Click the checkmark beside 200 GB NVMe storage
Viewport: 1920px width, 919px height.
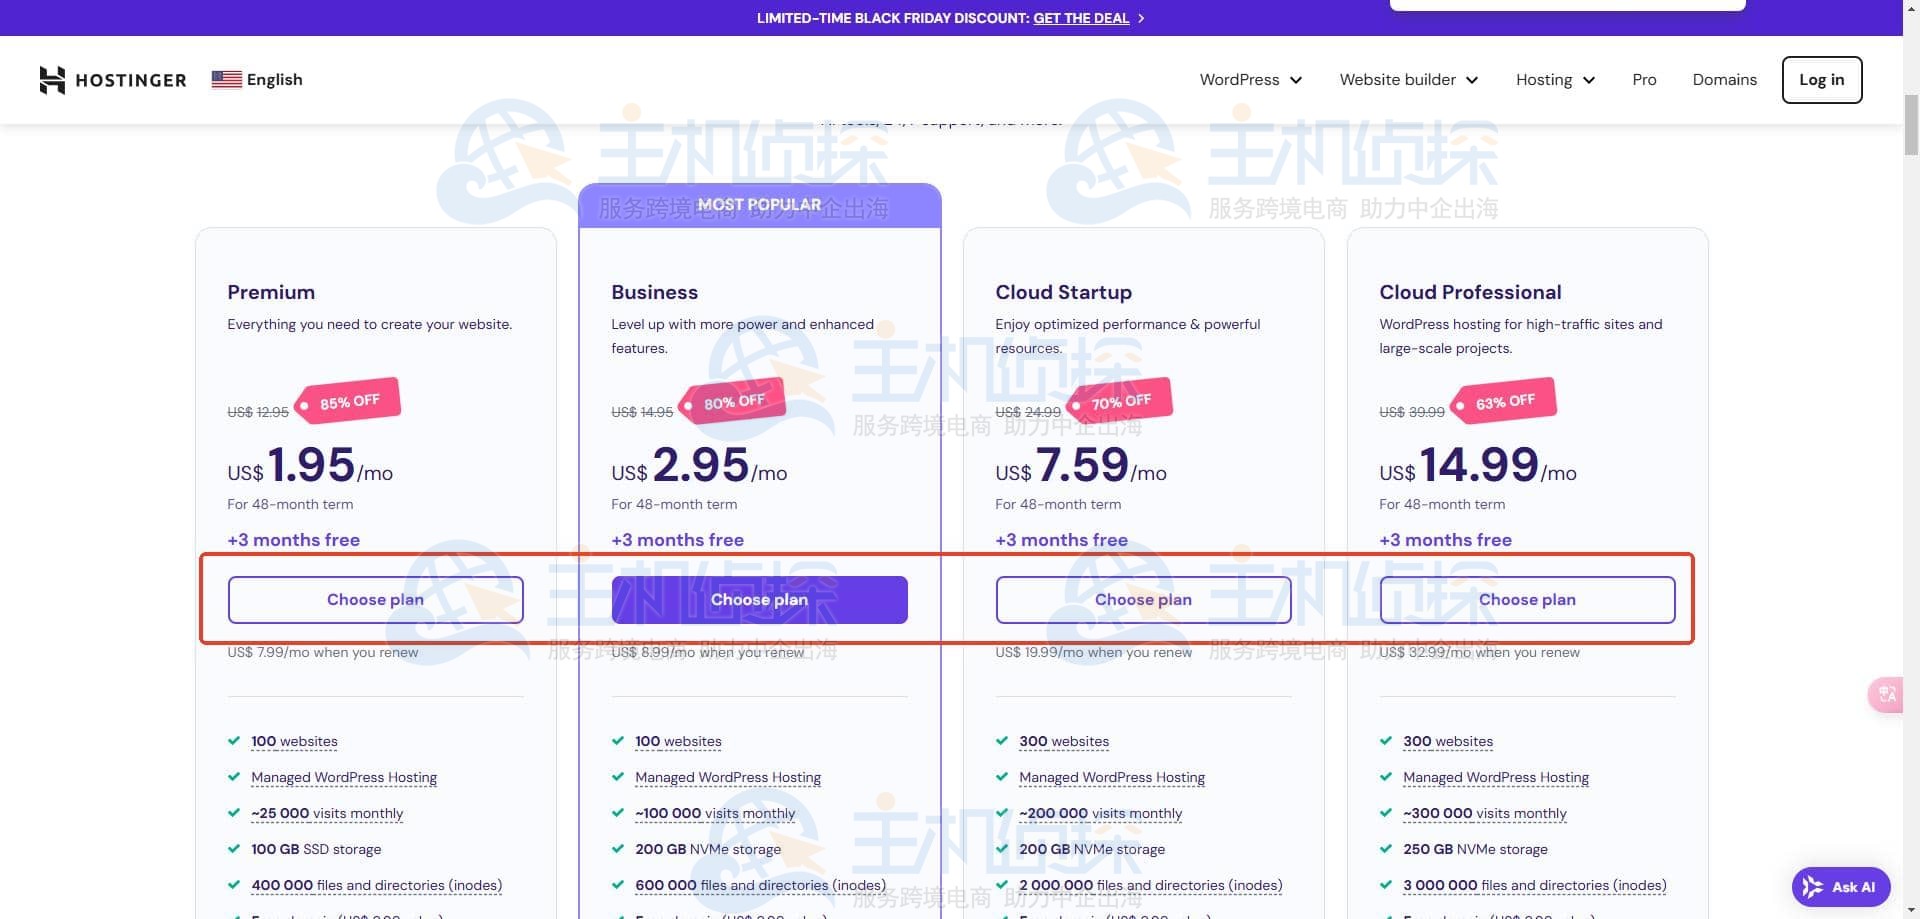pyautogui.click(x=617, y=848)
